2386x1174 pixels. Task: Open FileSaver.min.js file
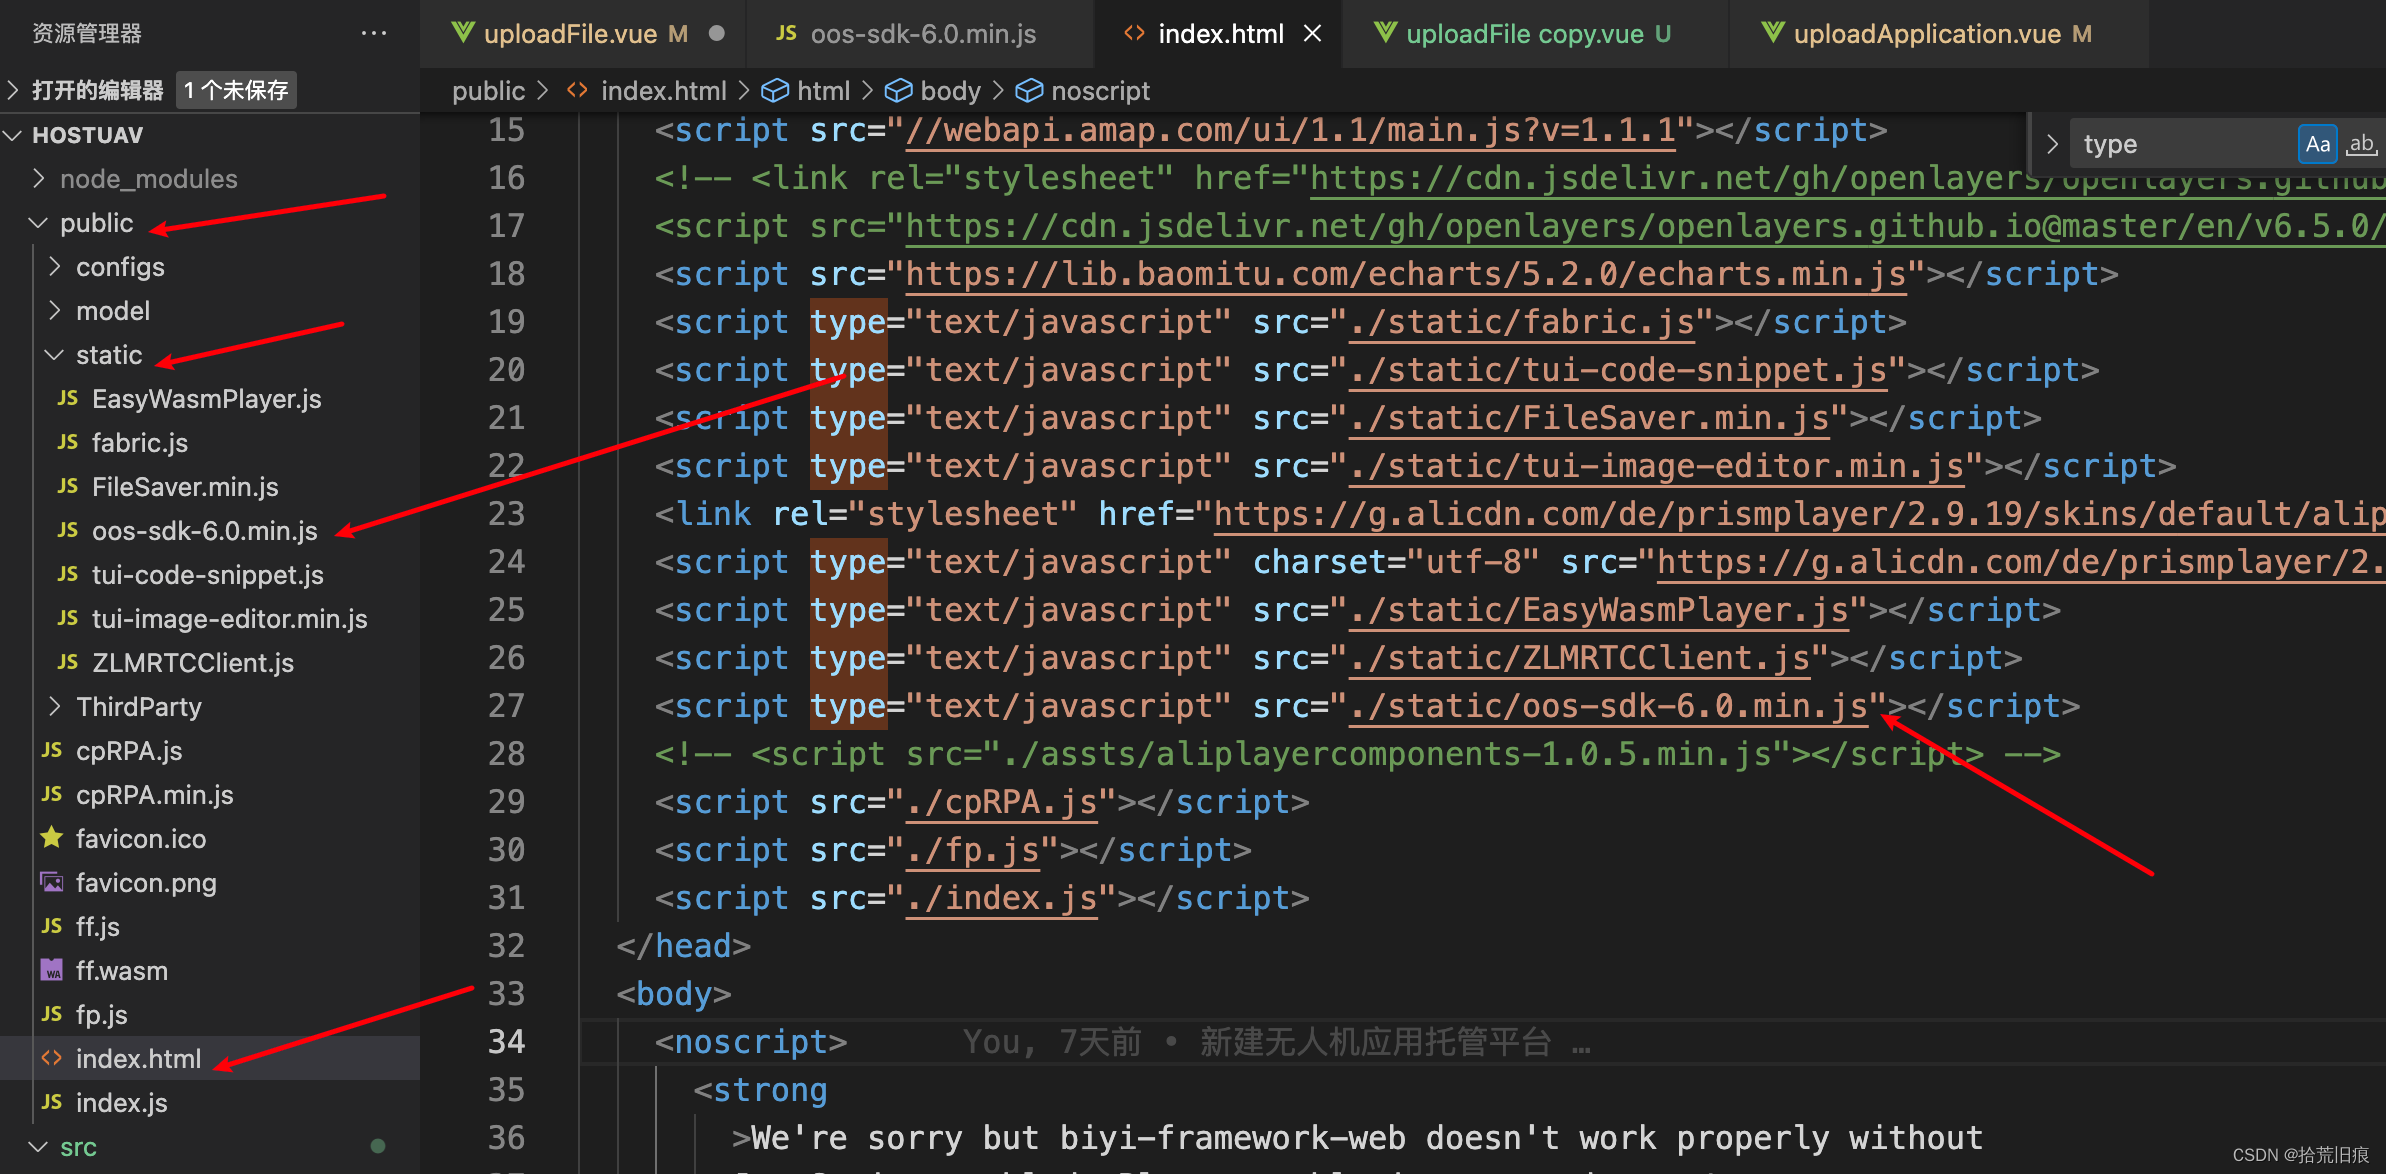tap(184, 485)
